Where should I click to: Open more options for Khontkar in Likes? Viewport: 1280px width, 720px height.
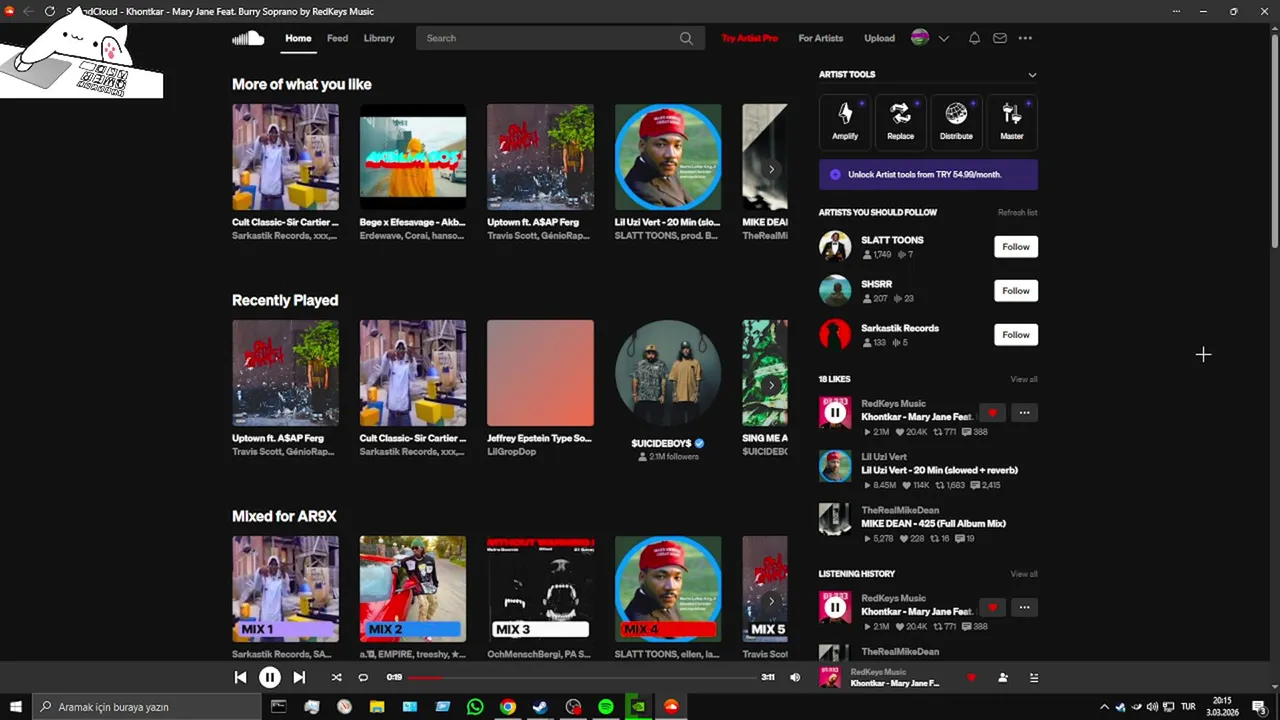pyautogui.click(x=1024, y=412)
